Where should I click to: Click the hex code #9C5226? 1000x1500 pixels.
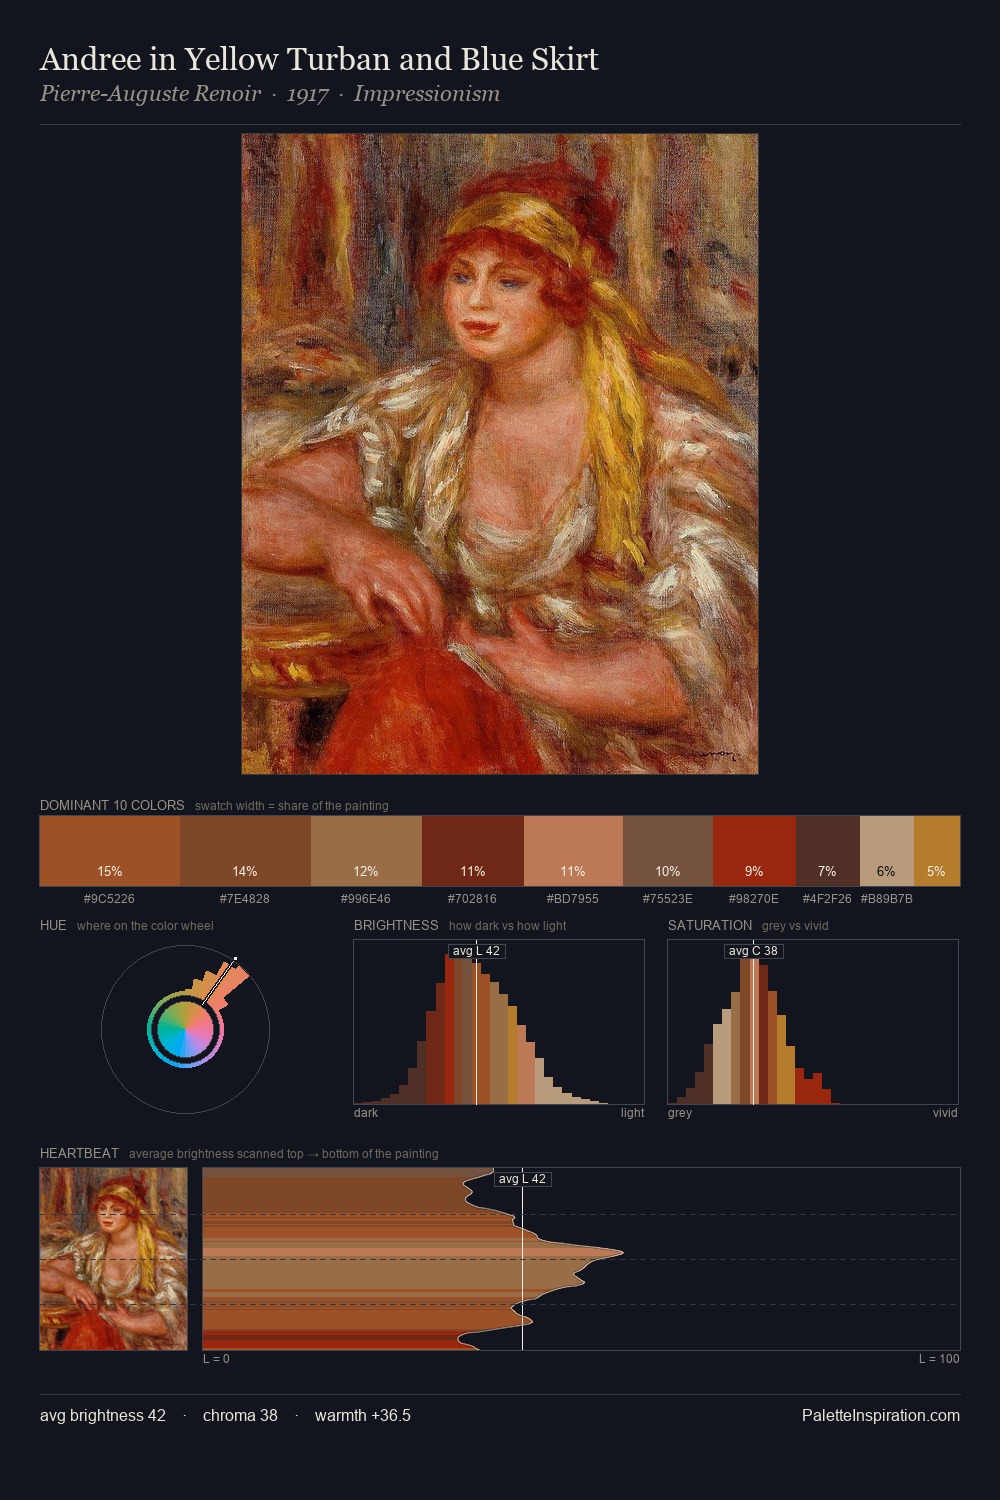(109, 899)
